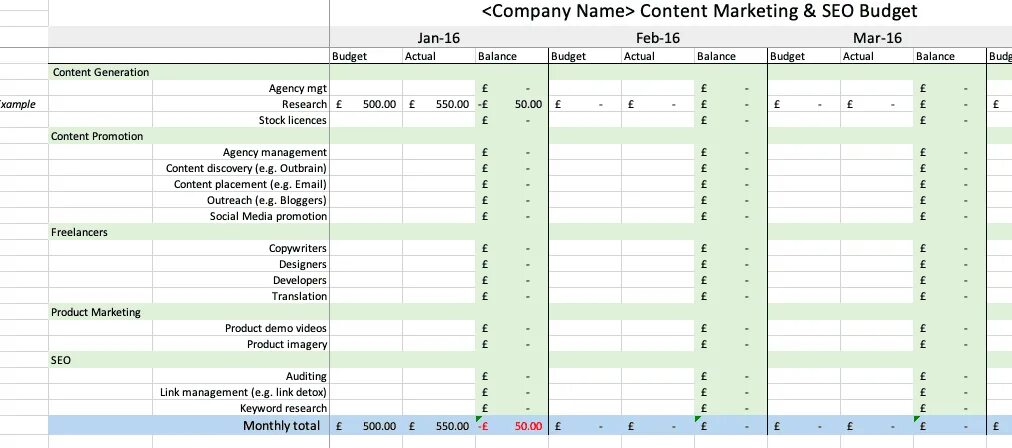Select the Auditing row label

coord(306,376)
